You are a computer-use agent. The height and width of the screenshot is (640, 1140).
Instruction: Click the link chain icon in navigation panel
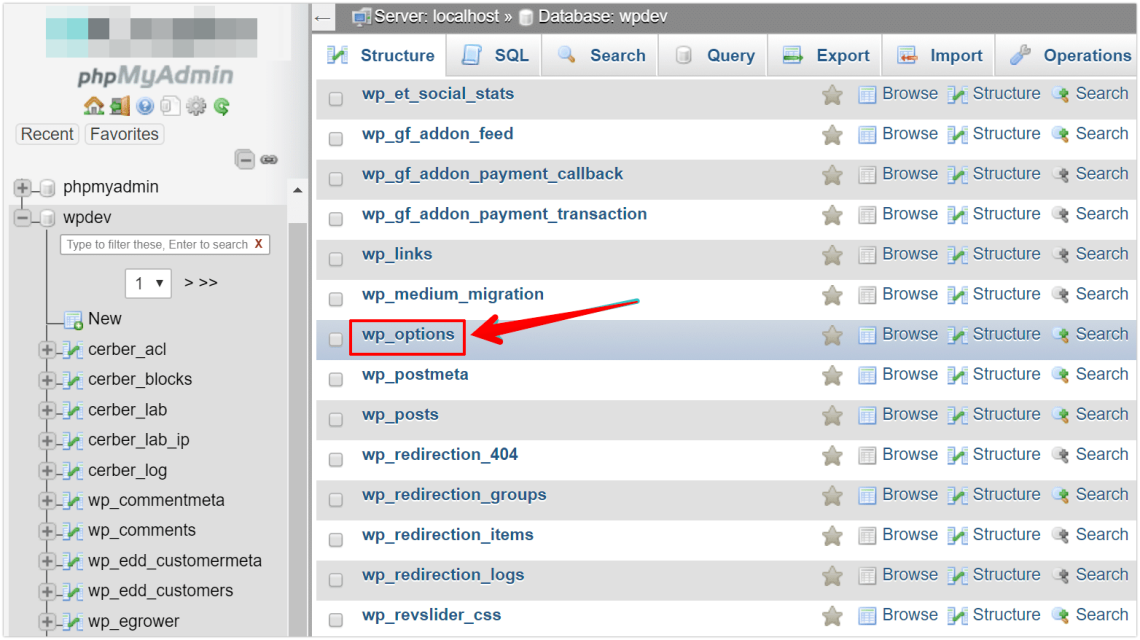click(269, 159)
